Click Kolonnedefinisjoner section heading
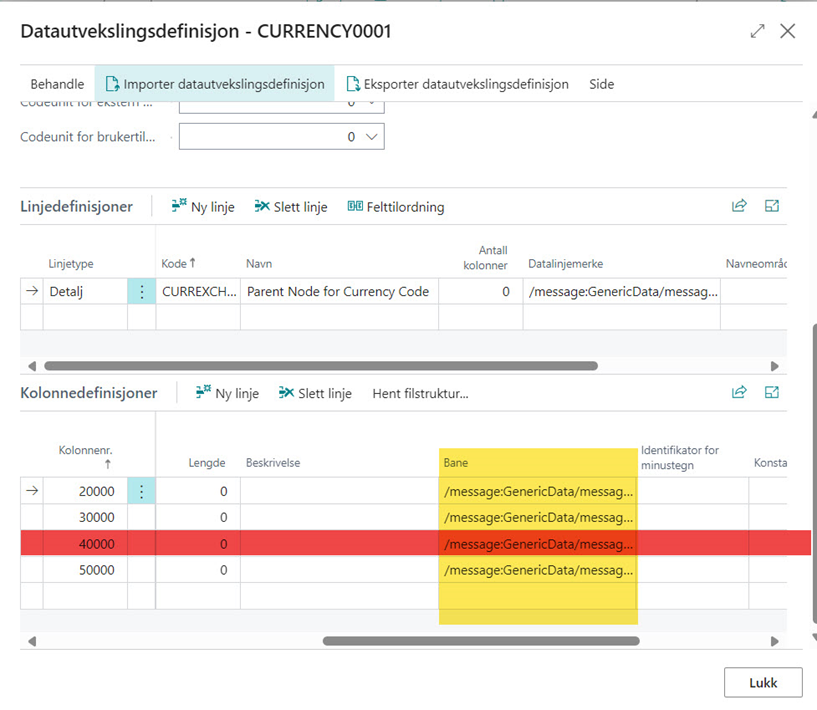This screenshot has height=710, width=817. point(89,393)
